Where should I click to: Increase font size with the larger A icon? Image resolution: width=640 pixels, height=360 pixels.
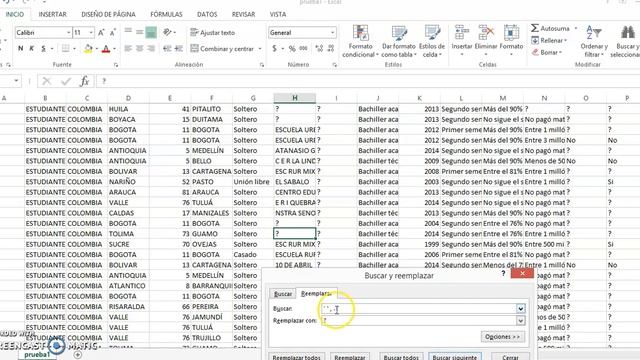[x=101, y=32]
